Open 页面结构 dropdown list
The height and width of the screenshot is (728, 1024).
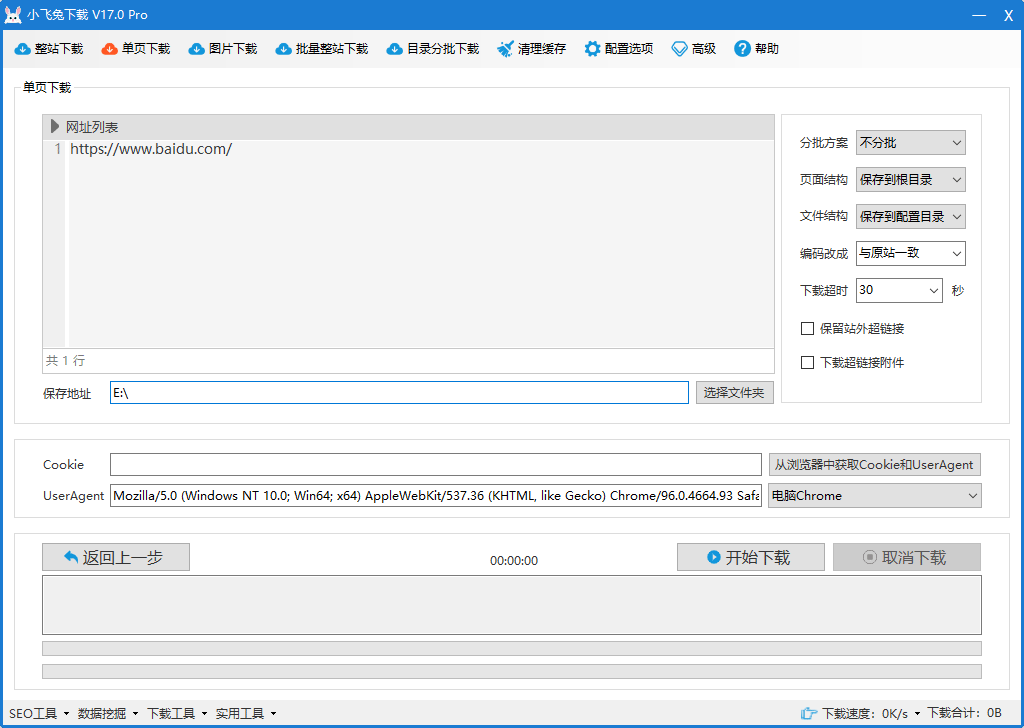click(910, 180)
